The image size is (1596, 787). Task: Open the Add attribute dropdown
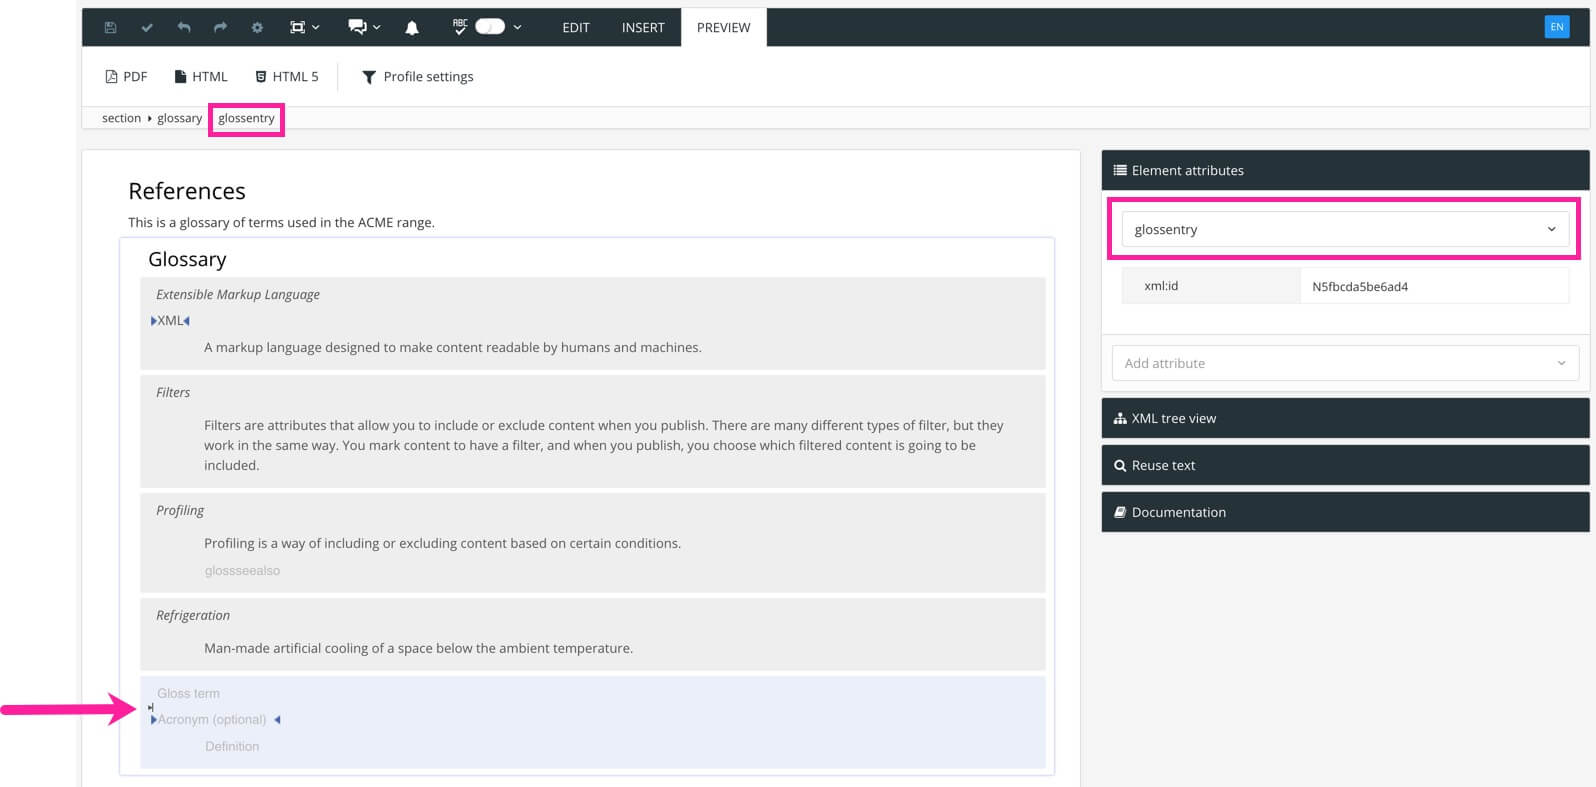(1344, 363)
